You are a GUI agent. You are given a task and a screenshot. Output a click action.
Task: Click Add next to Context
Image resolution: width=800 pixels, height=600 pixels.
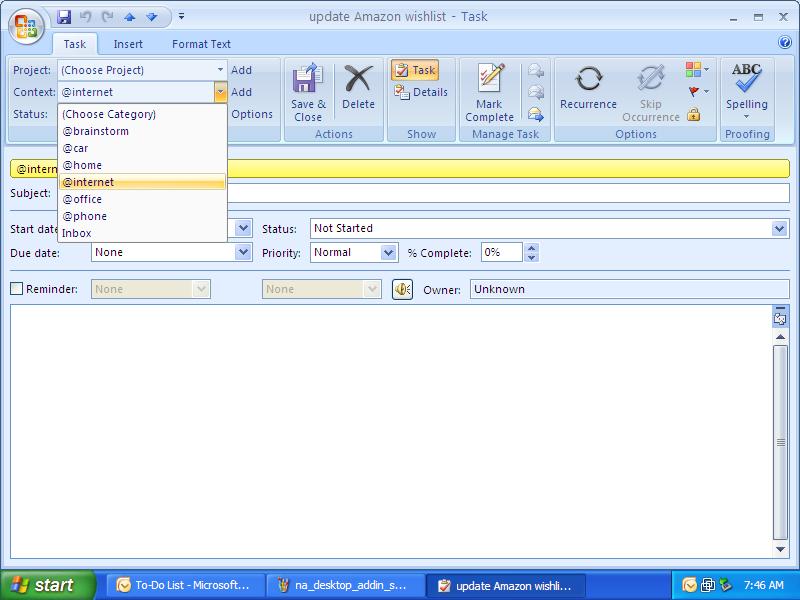[x=241, y=92]
